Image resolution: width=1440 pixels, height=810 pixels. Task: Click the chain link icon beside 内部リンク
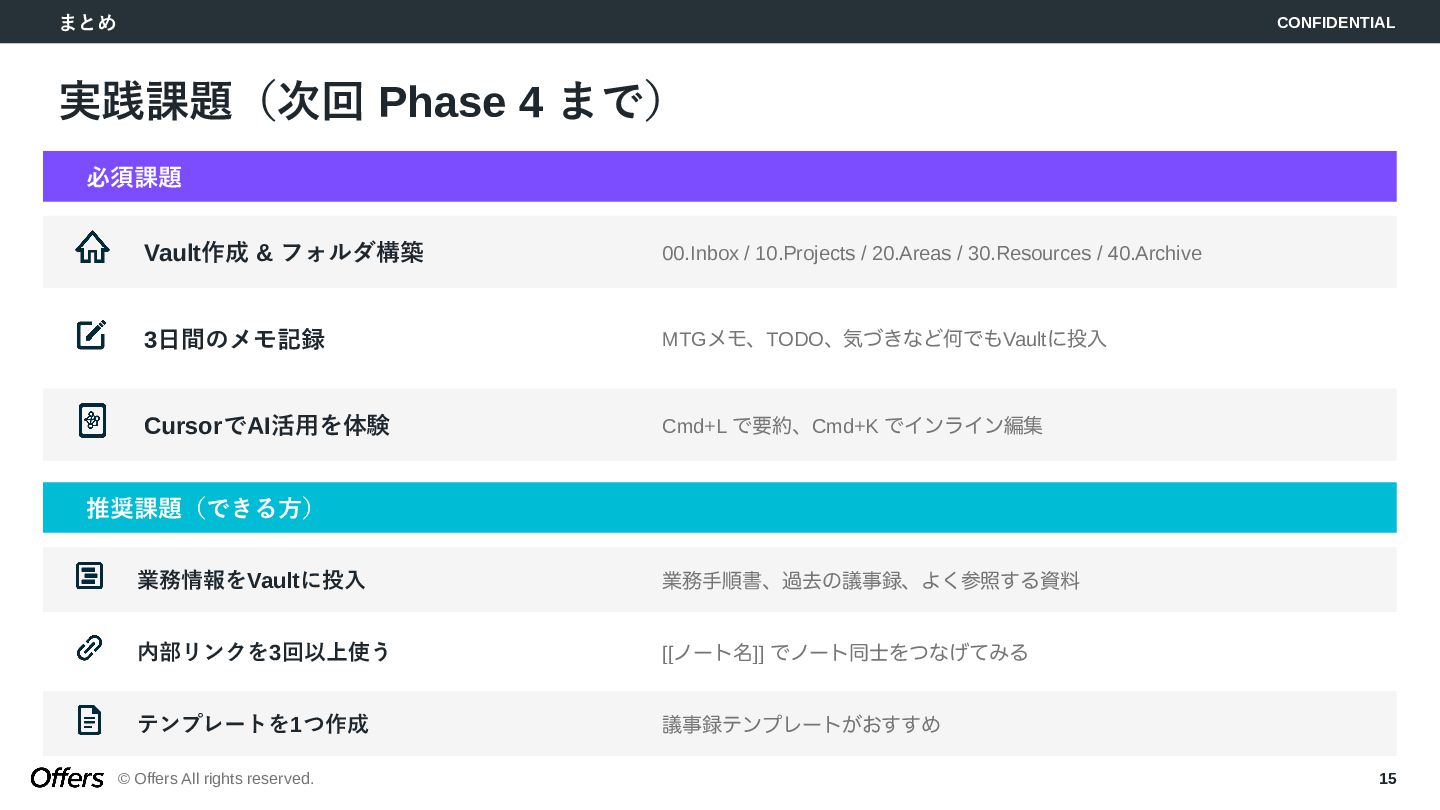click(89, 648)
